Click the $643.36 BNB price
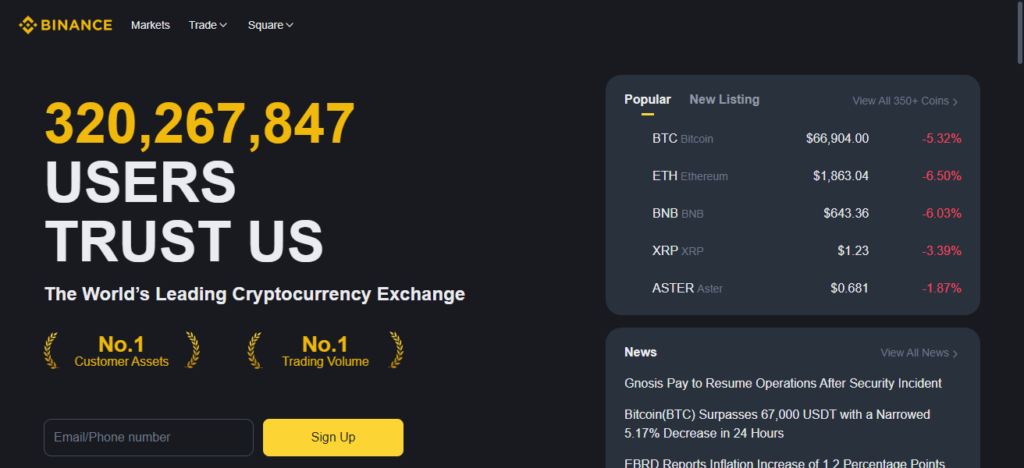 (846, 213)
